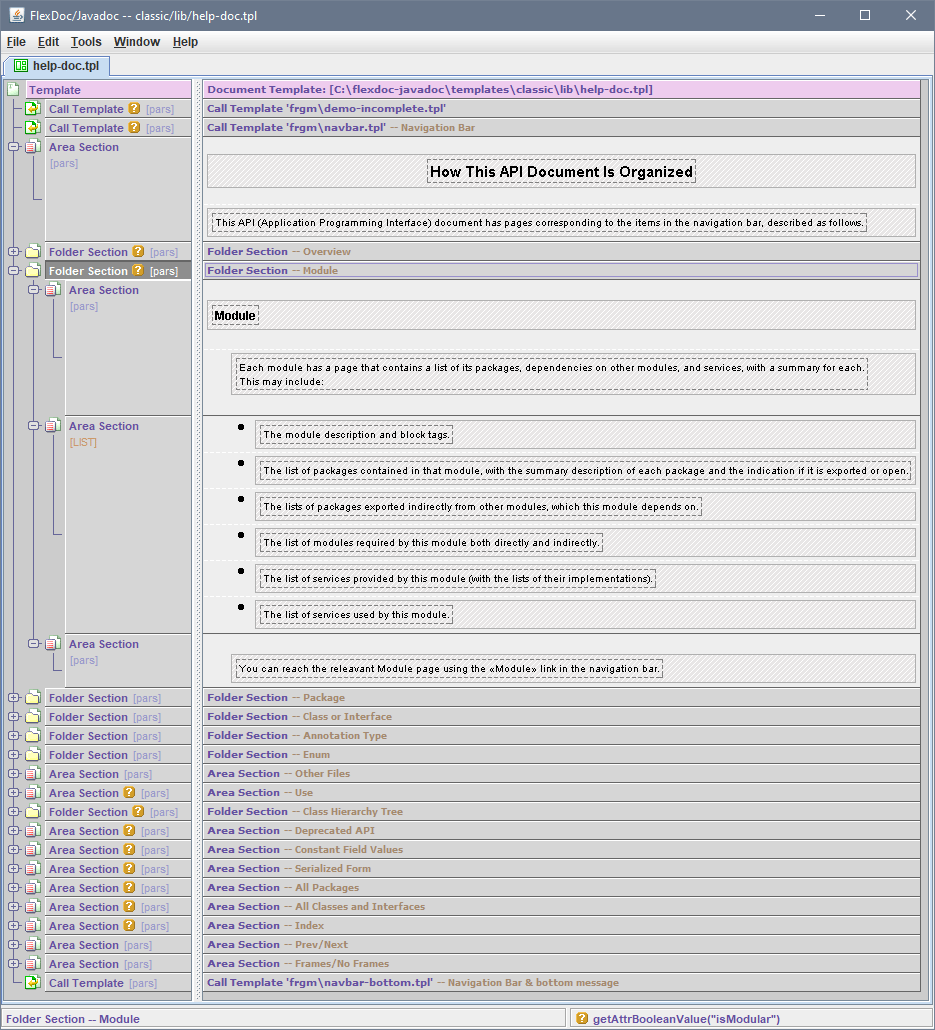
Task: Click the question mark icon on Class Hierarchy Tree row
Action: point(139,812)
